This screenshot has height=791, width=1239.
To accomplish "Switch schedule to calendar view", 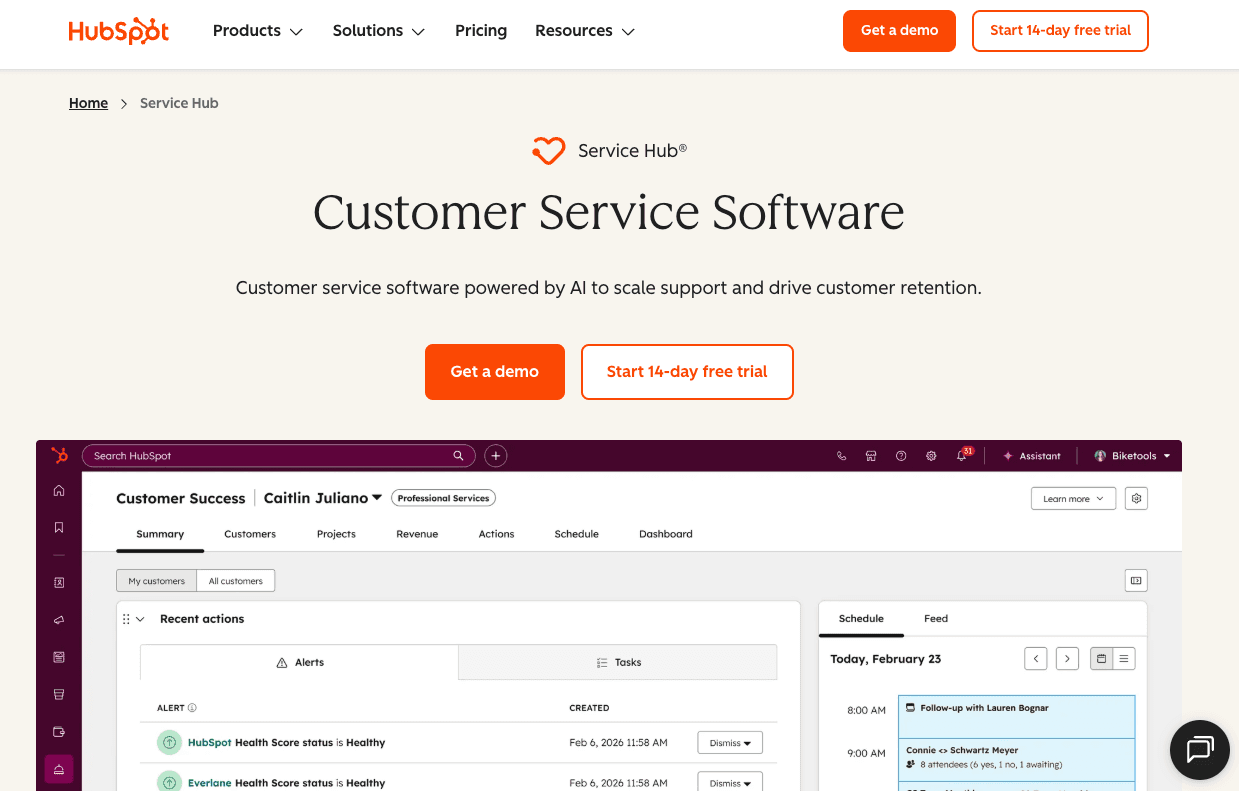I will click(x=1102, y=658).
